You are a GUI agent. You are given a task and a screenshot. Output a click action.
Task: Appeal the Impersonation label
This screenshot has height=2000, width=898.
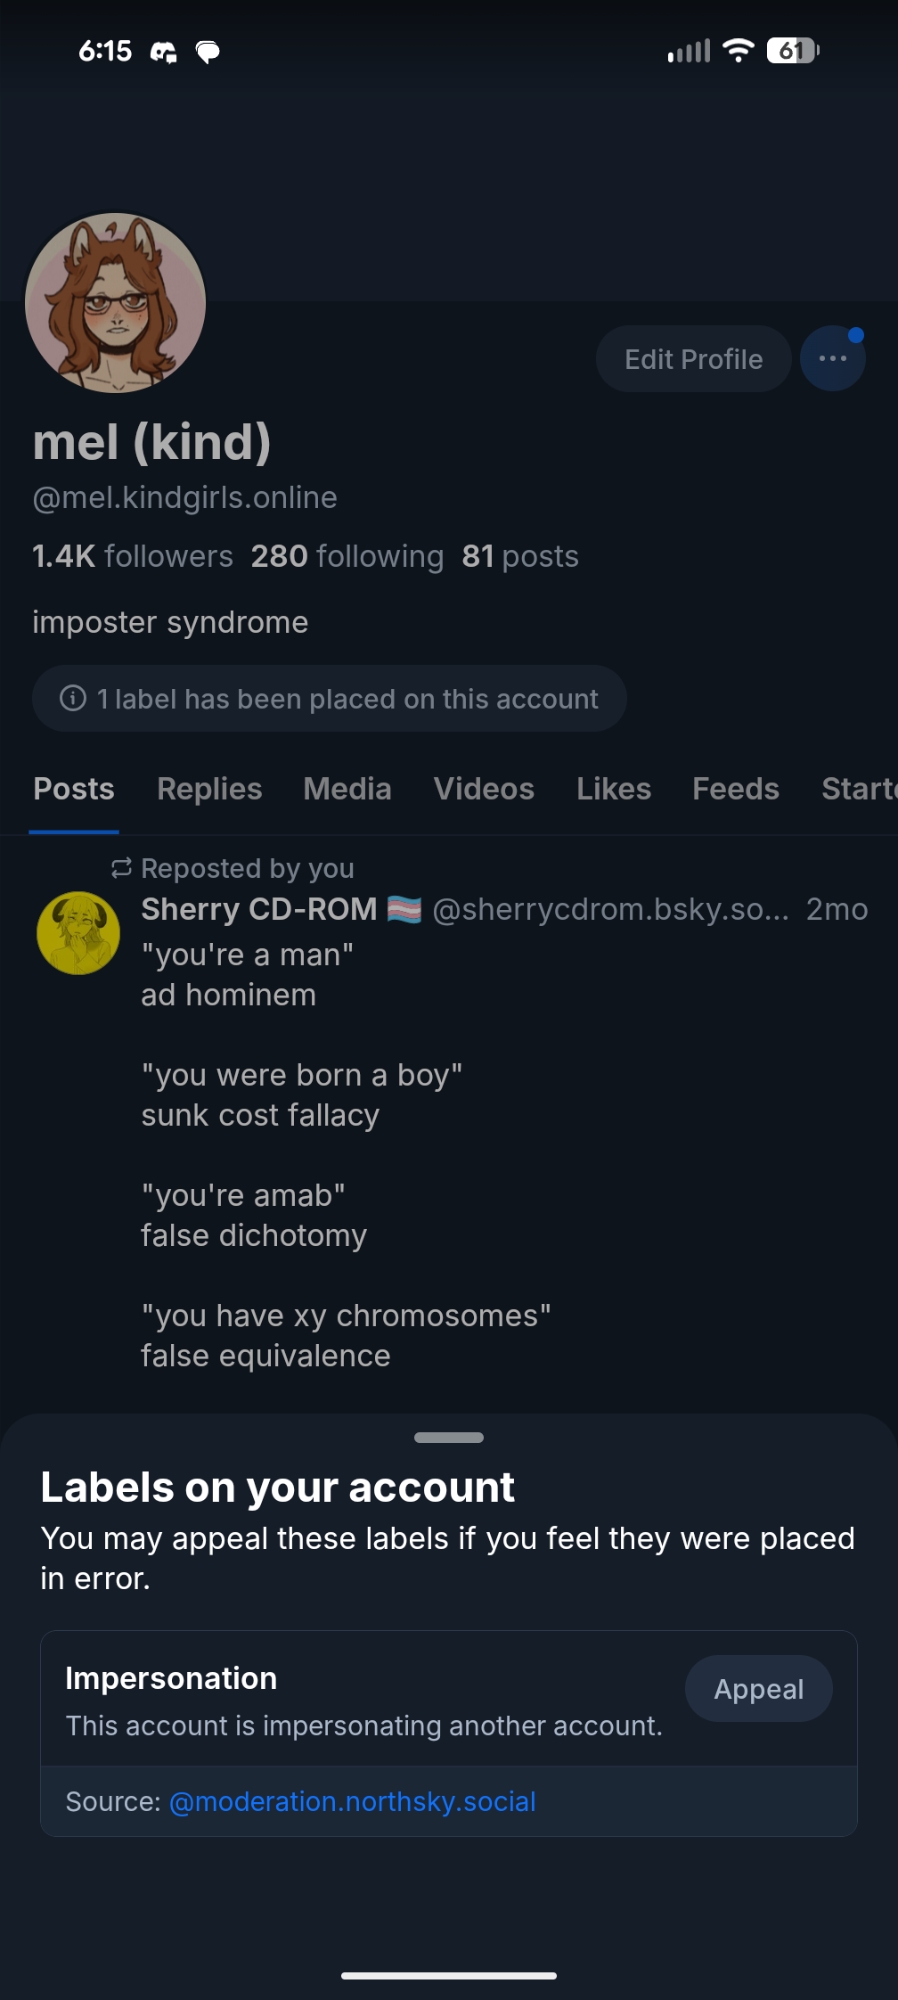click(x=758, y=1689)
